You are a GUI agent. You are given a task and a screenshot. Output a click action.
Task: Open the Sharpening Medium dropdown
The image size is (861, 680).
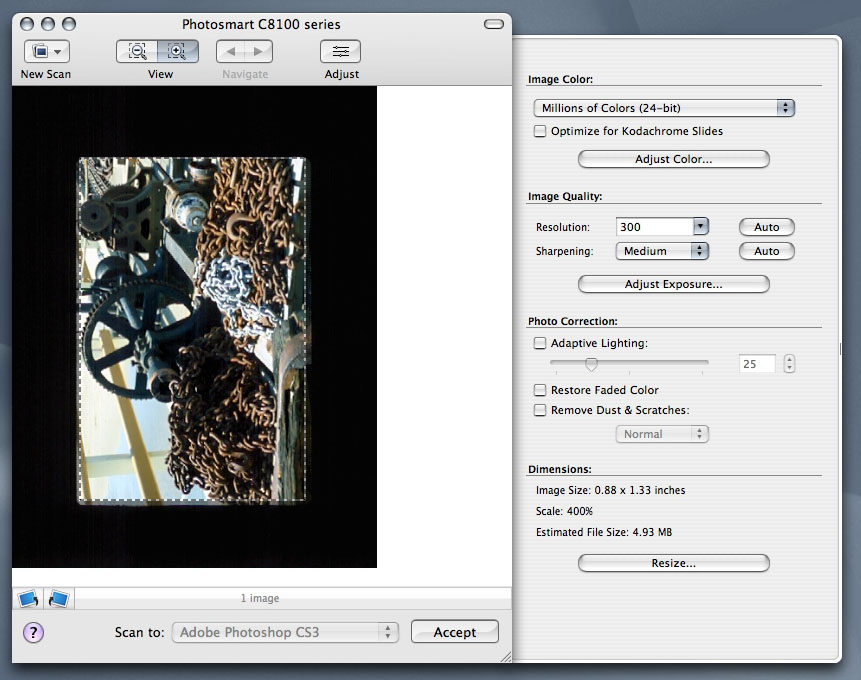[662, 251]
